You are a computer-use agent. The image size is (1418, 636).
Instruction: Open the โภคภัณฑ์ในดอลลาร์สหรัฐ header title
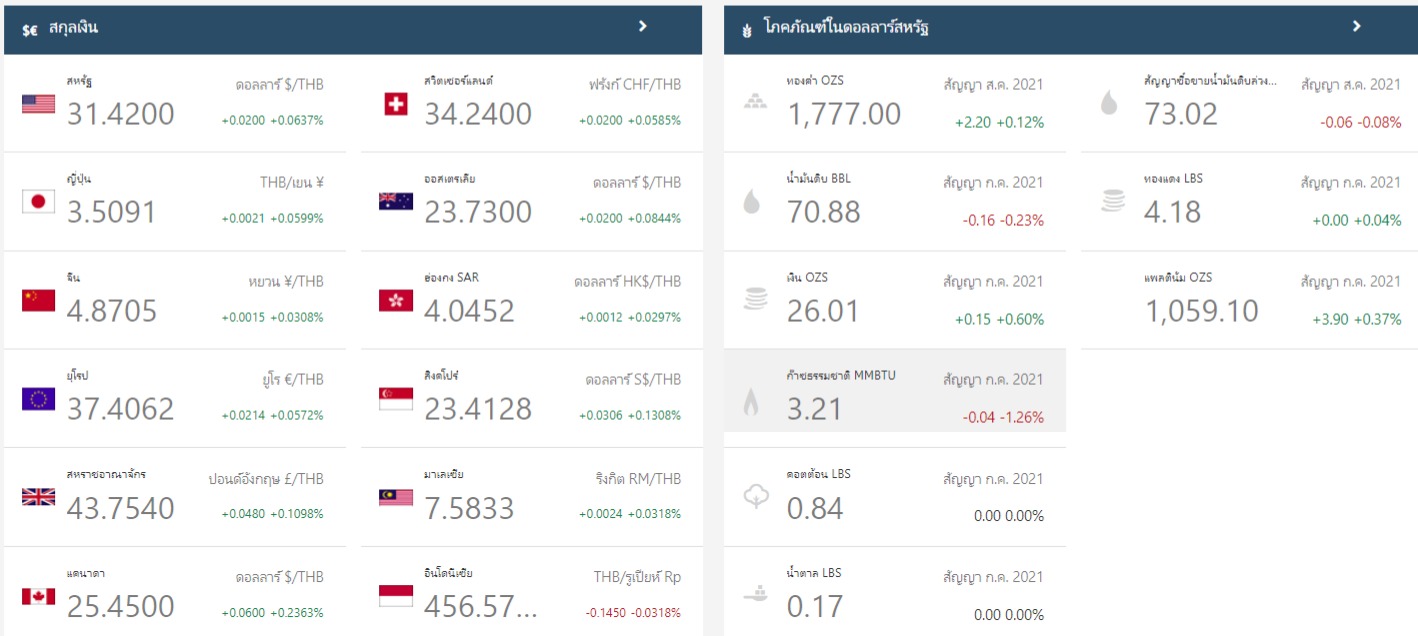[x=846, y=29]
